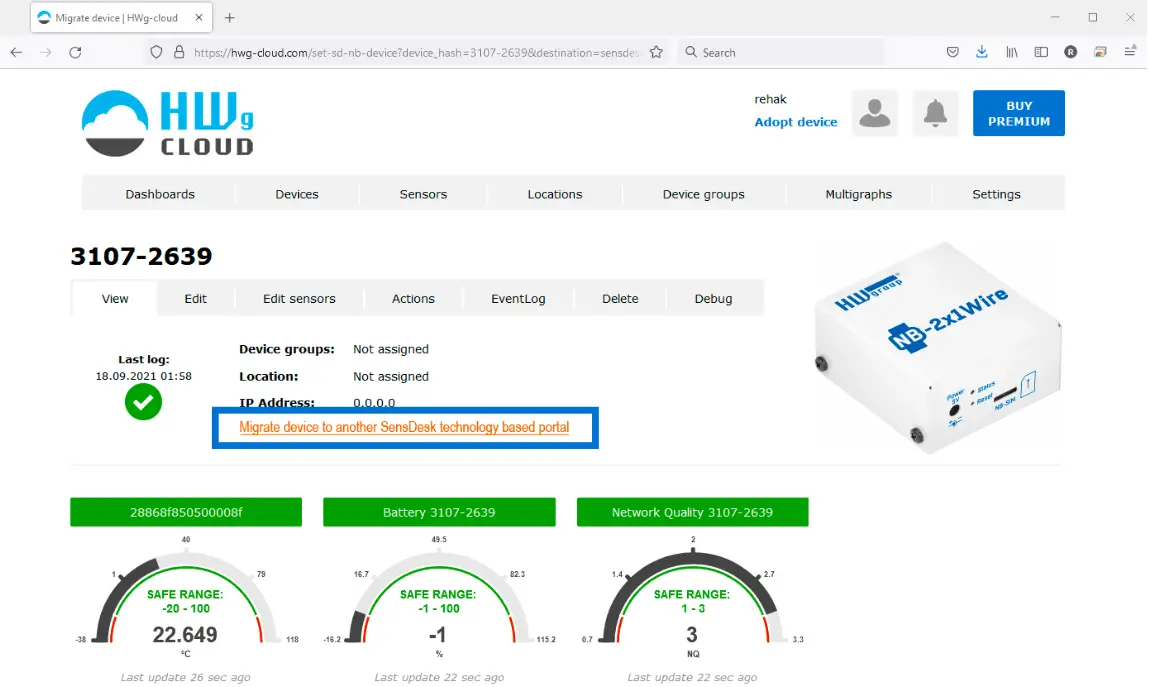Go back with the browser back arrow
This screenshot has height=687, width=1149.
(16, 52)
